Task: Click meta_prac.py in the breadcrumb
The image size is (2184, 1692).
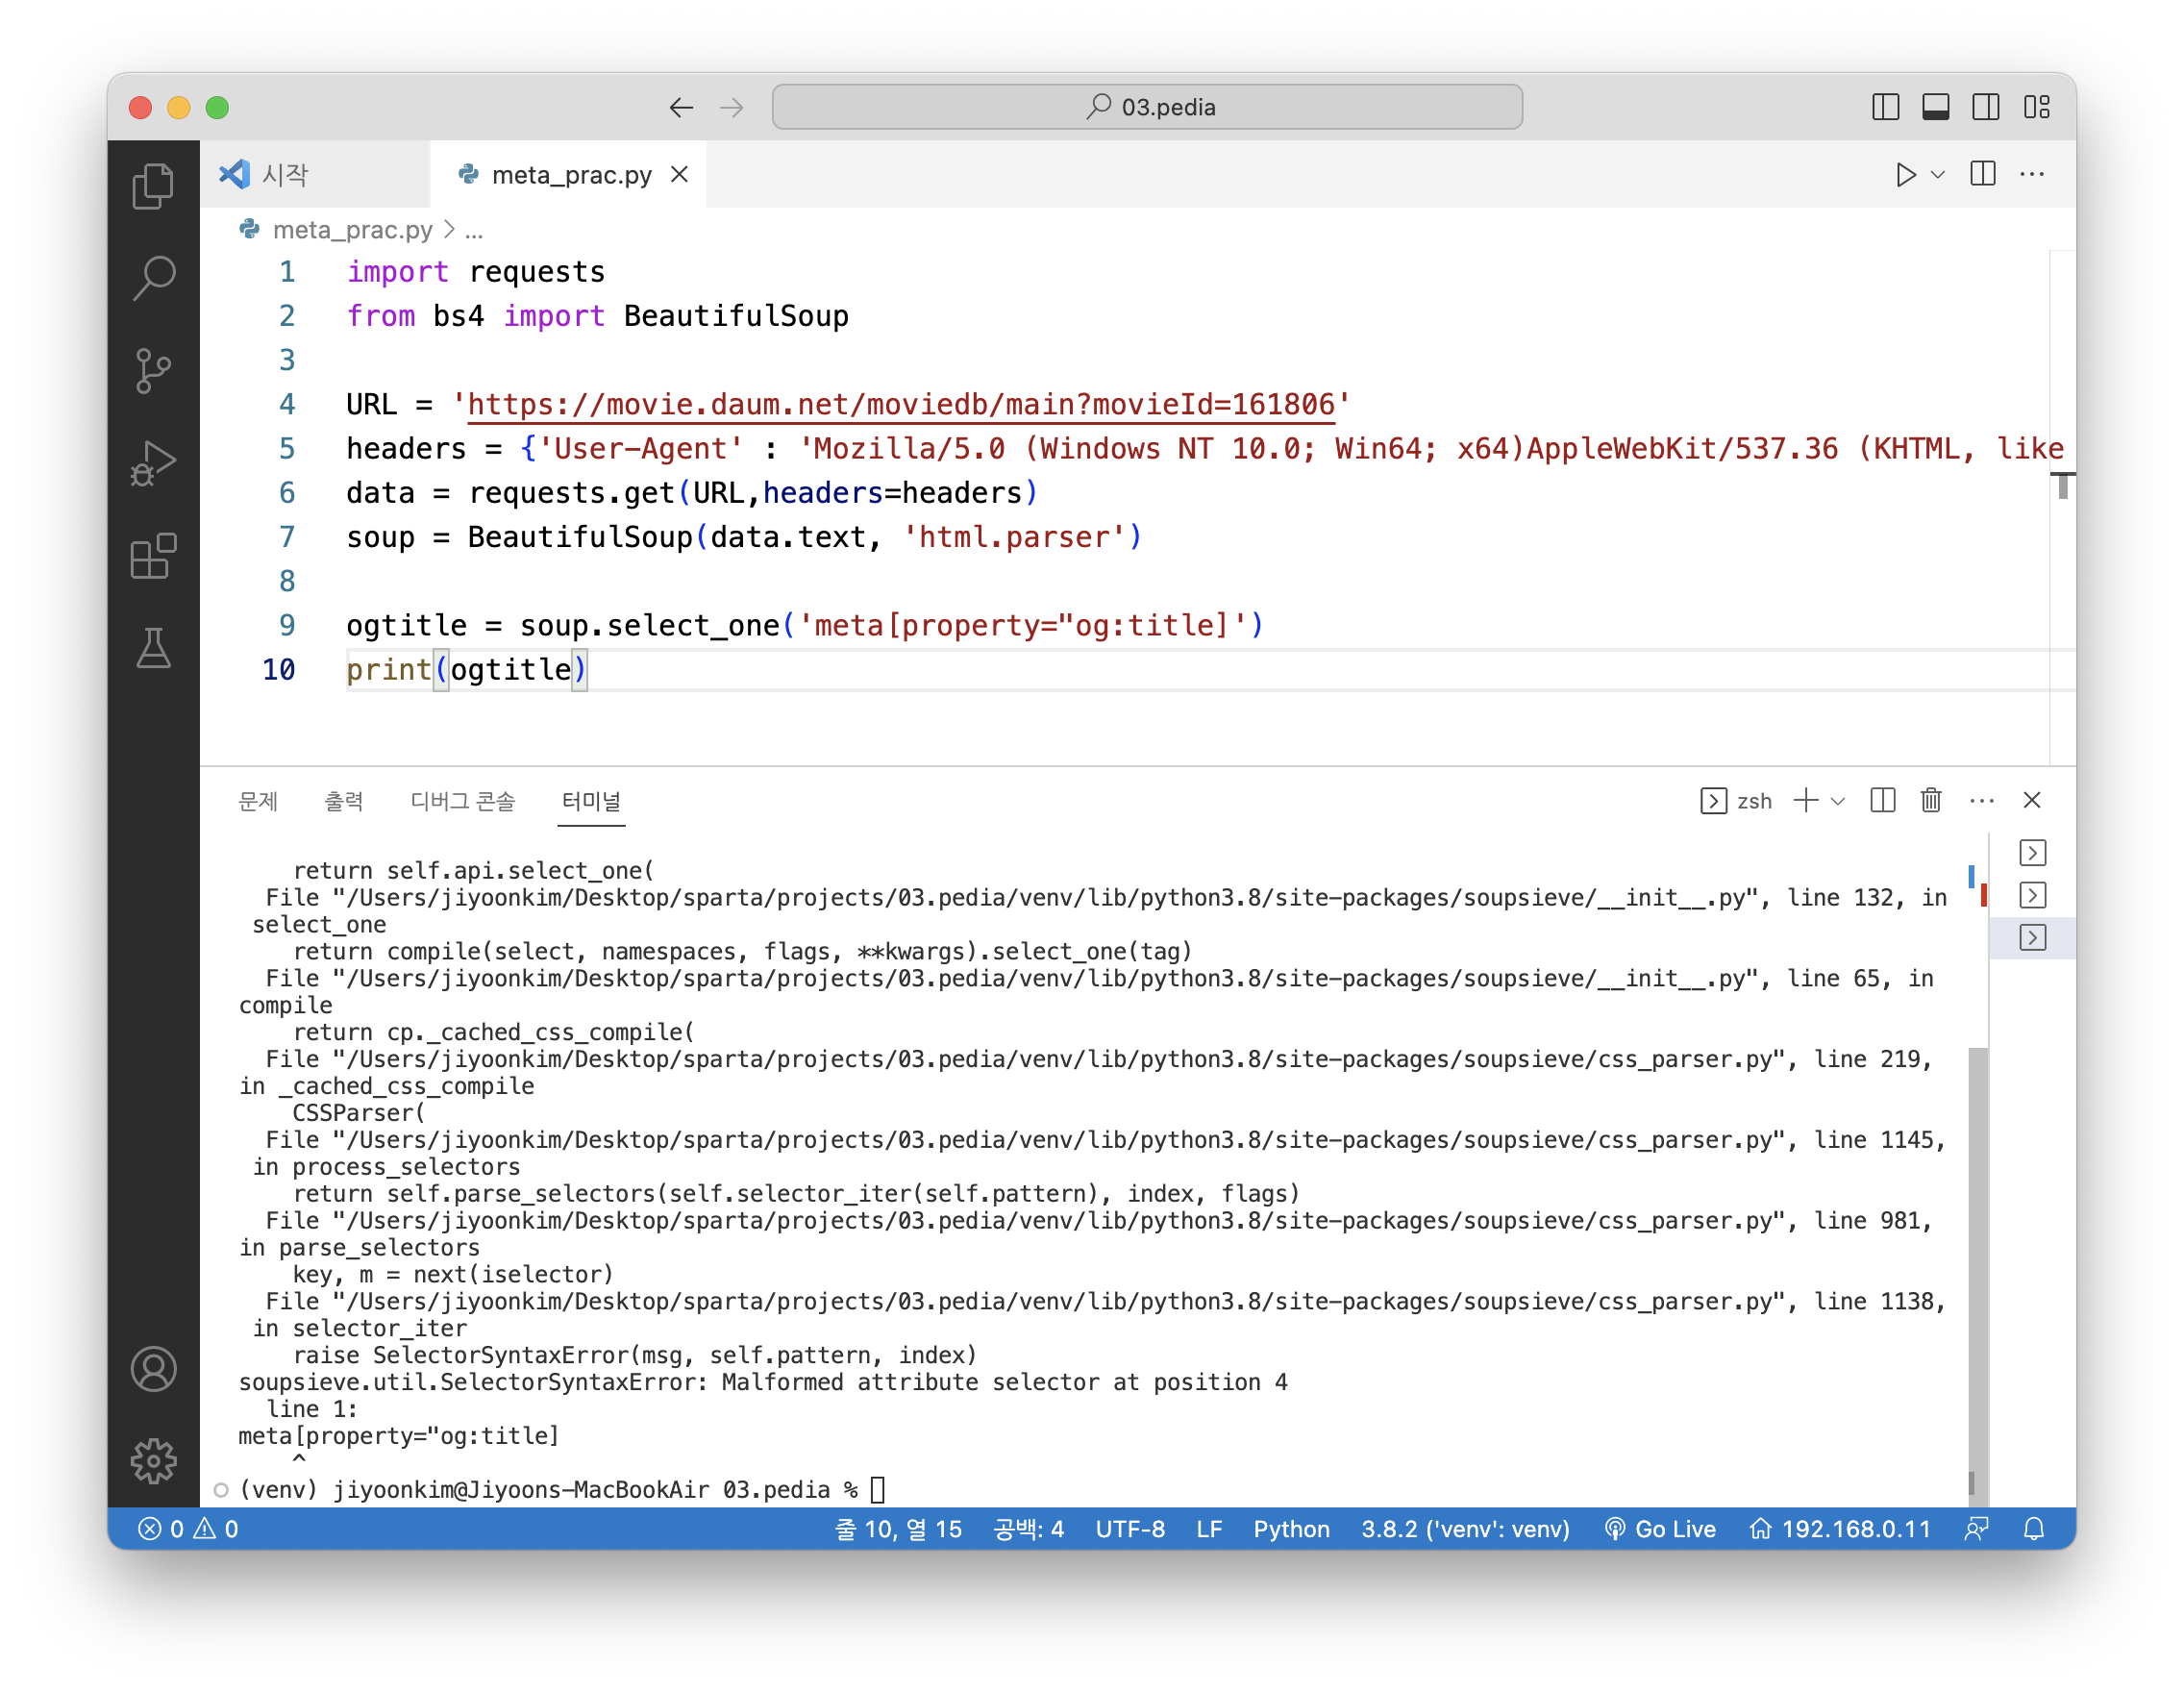Action: tap(352, 230)
